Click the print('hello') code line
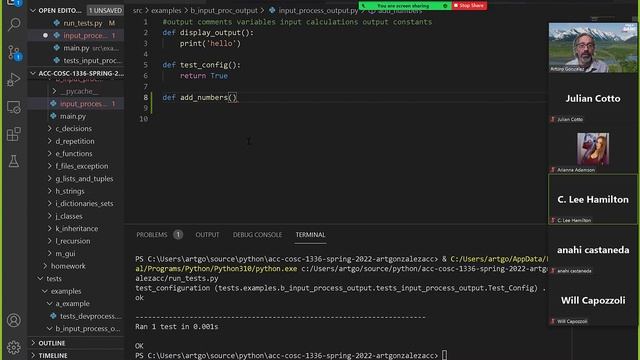The height and width of the screenshot is (360, 640). [210, 43]
